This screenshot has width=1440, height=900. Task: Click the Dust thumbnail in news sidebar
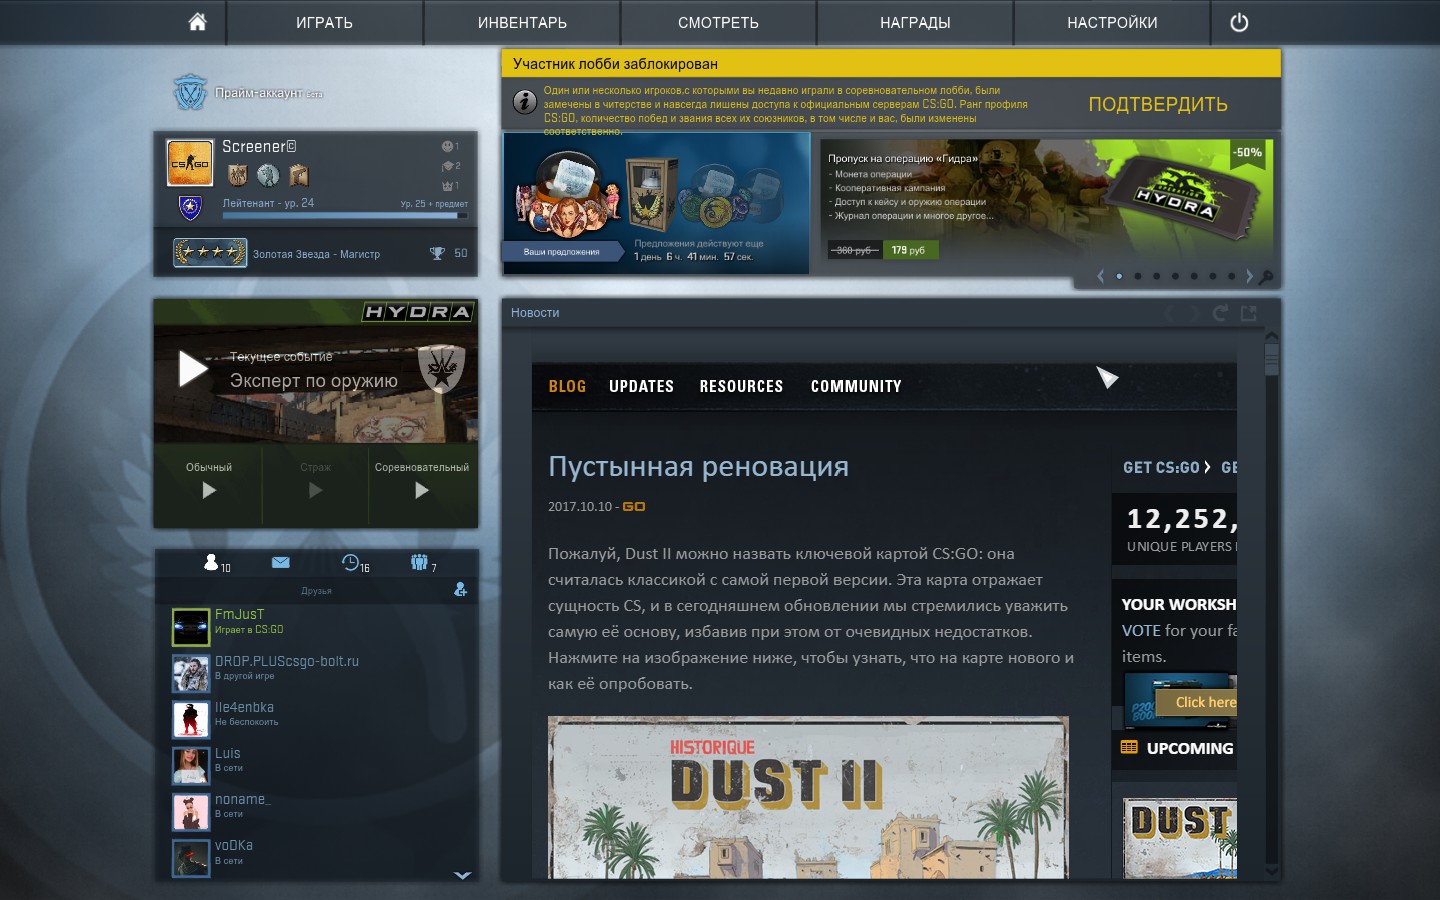pos(1180,838)
